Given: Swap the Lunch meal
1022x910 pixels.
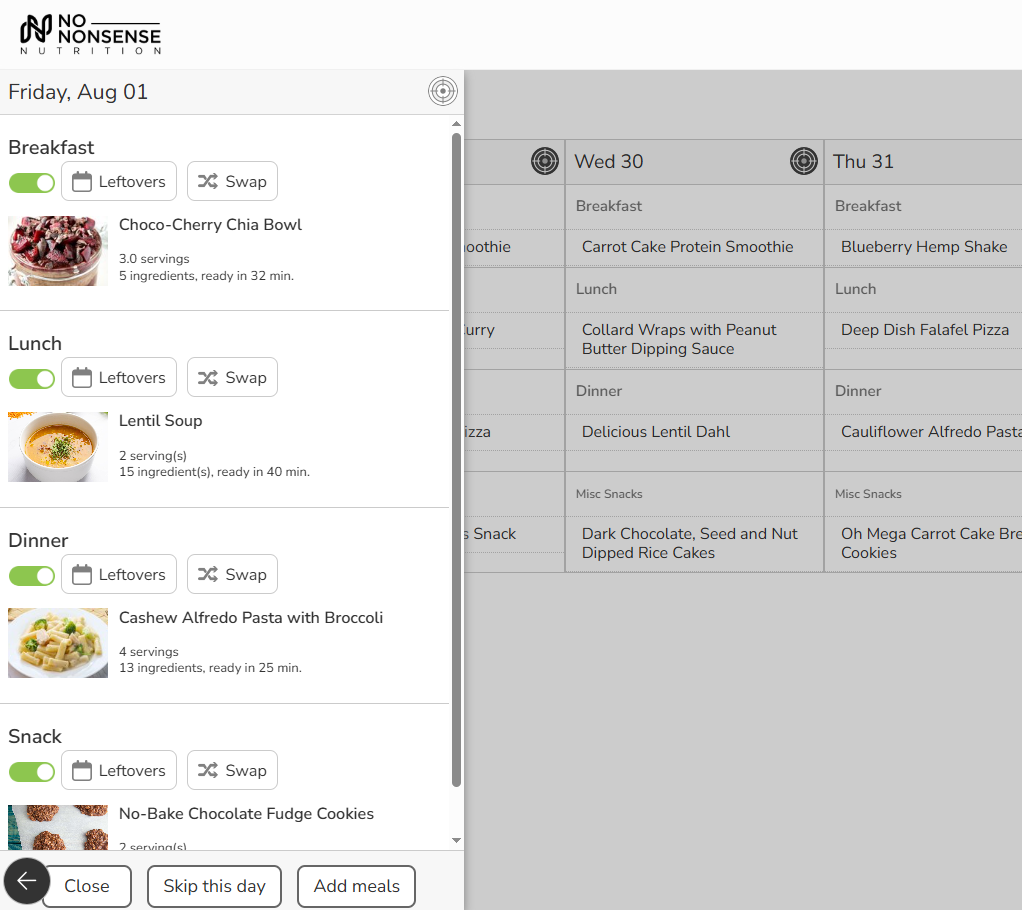Looking at the screenshot, I should (232, 378).
